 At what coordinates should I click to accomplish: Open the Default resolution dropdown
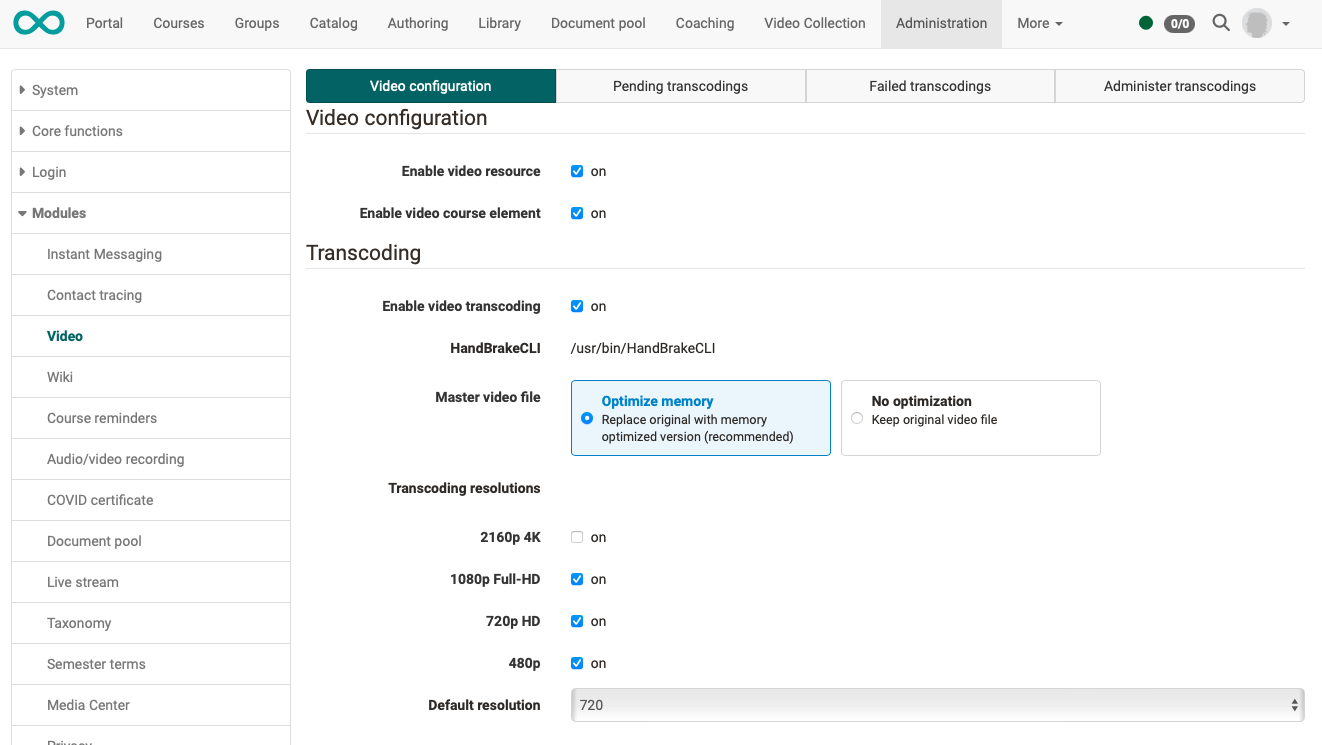point(936,705)
